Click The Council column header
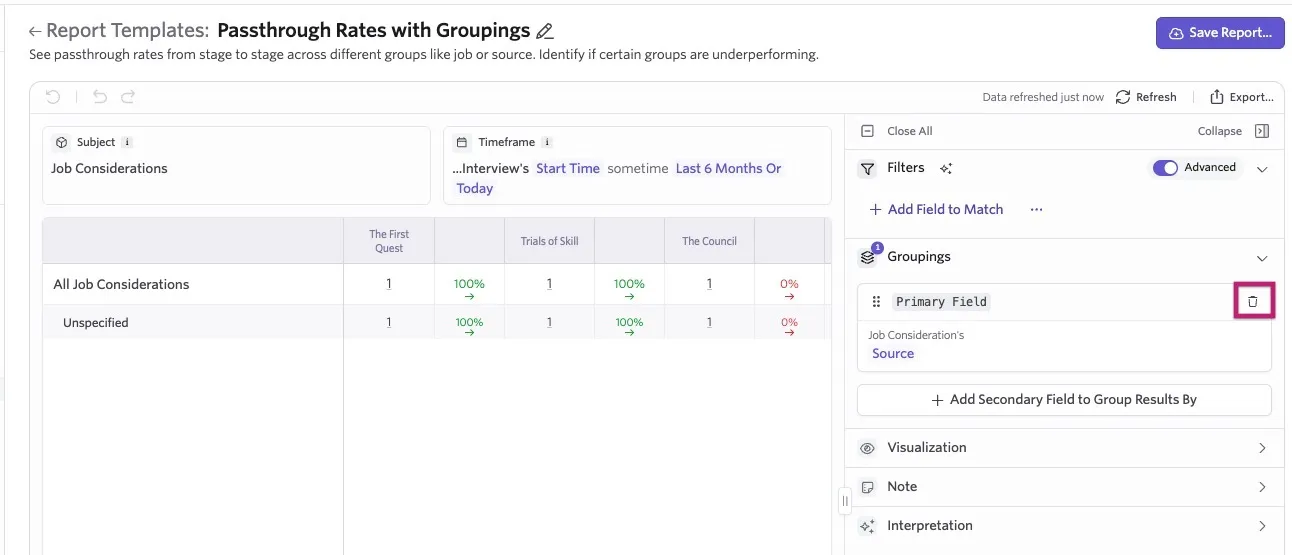The height and width of the screenshot is (555, 1292). coord(709,241)
